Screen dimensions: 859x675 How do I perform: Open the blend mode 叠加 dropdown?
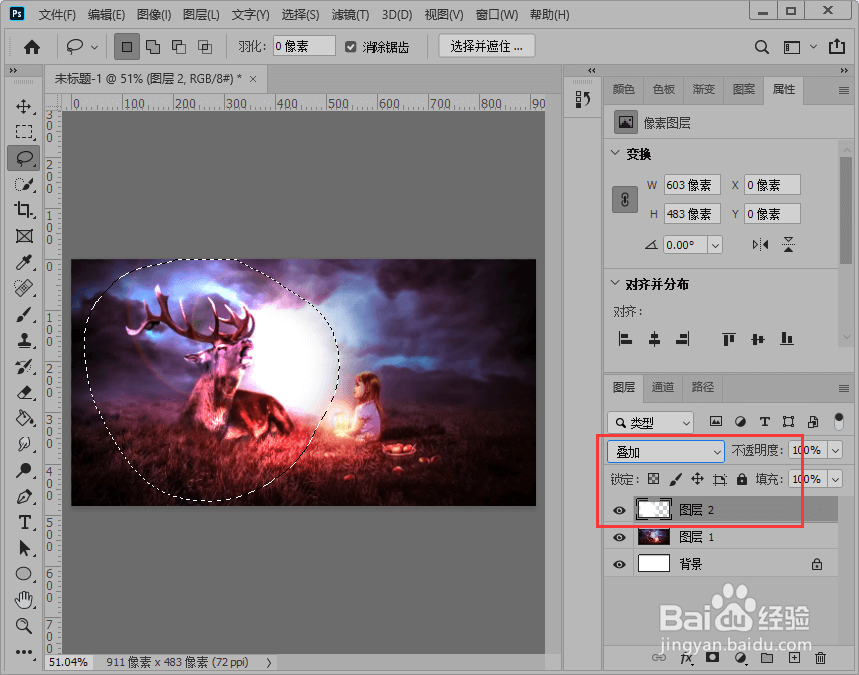click(666, 452)
